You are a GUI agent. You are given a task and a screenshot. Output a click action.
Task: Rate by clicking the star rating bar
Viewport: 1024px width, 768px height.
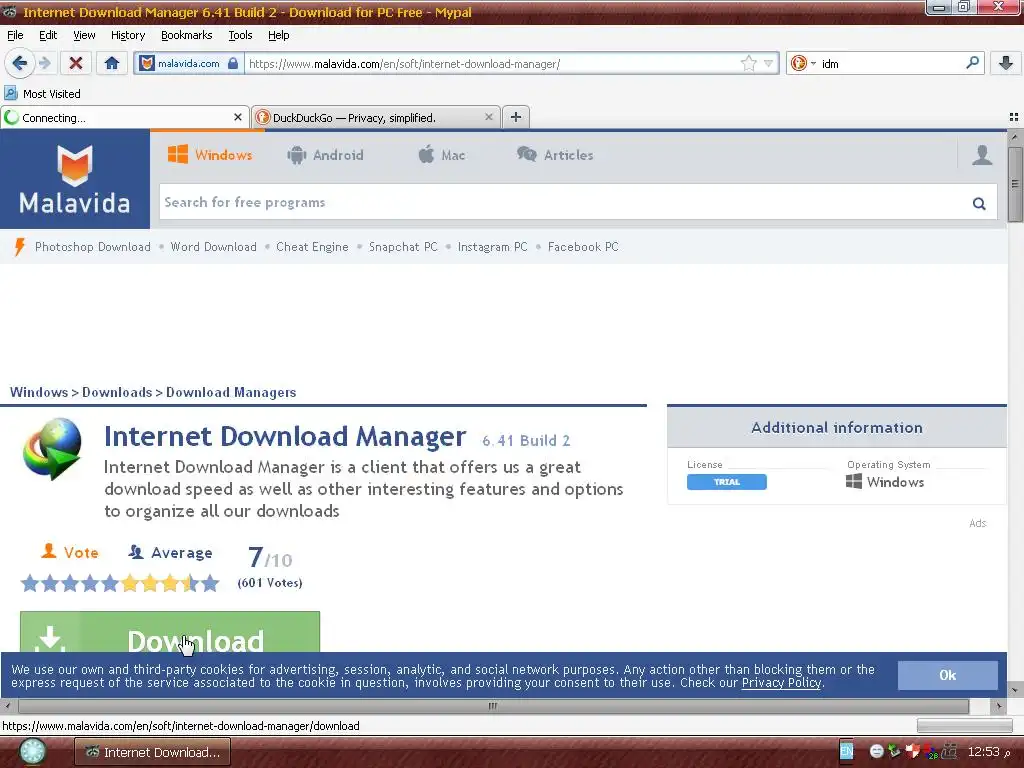point(120,583)
